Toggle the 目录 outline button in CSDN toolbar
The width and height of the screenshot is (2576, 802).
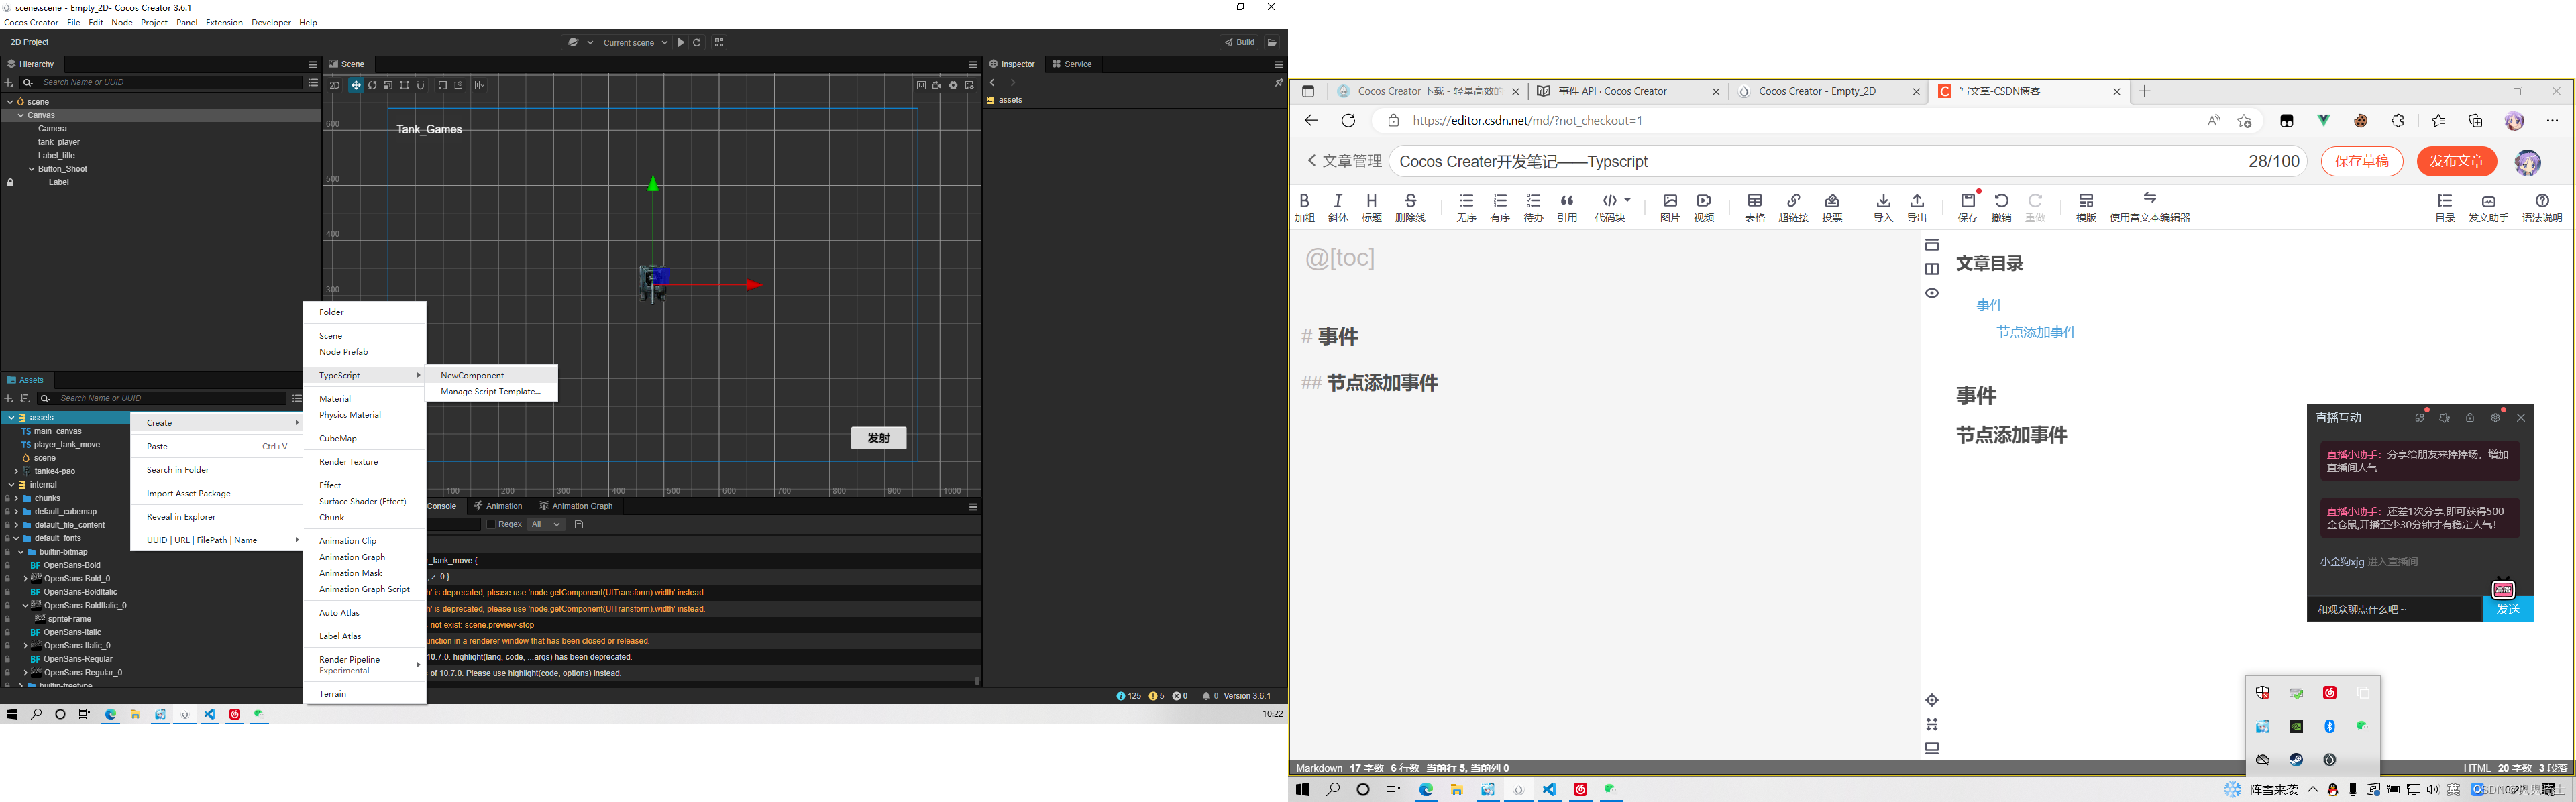pos(2444,207)
